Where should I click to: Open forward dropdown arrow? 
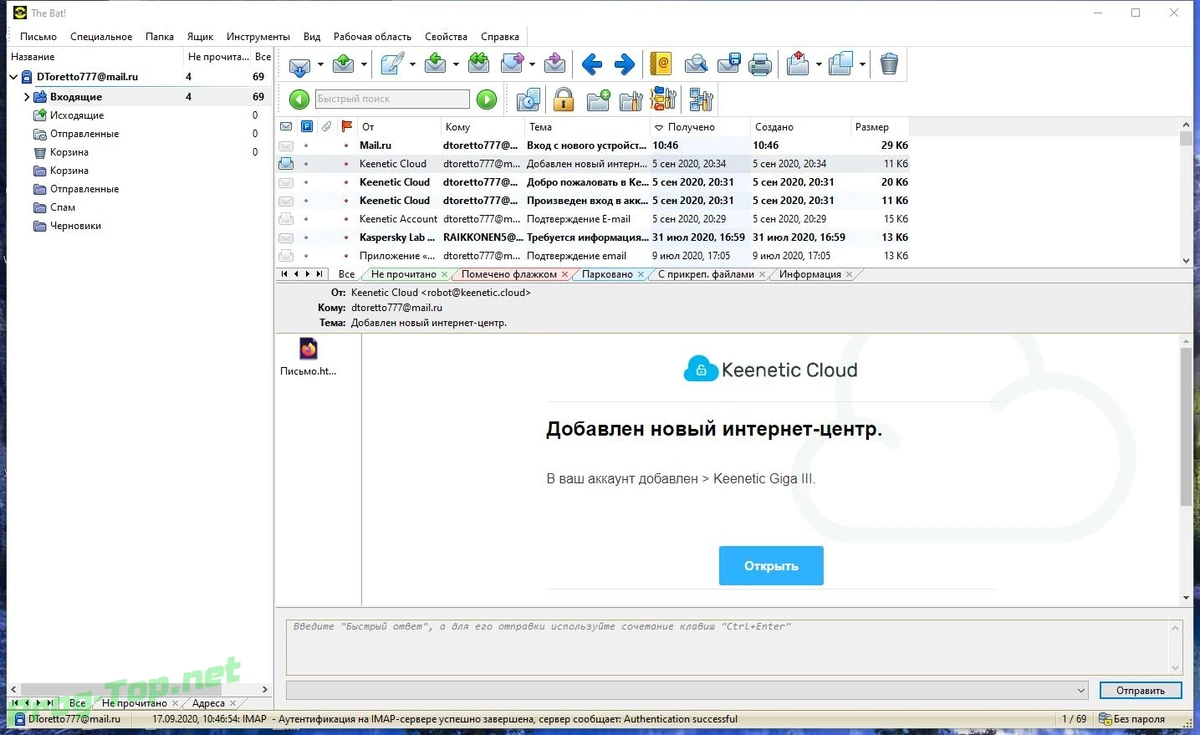tap(533, 65)
